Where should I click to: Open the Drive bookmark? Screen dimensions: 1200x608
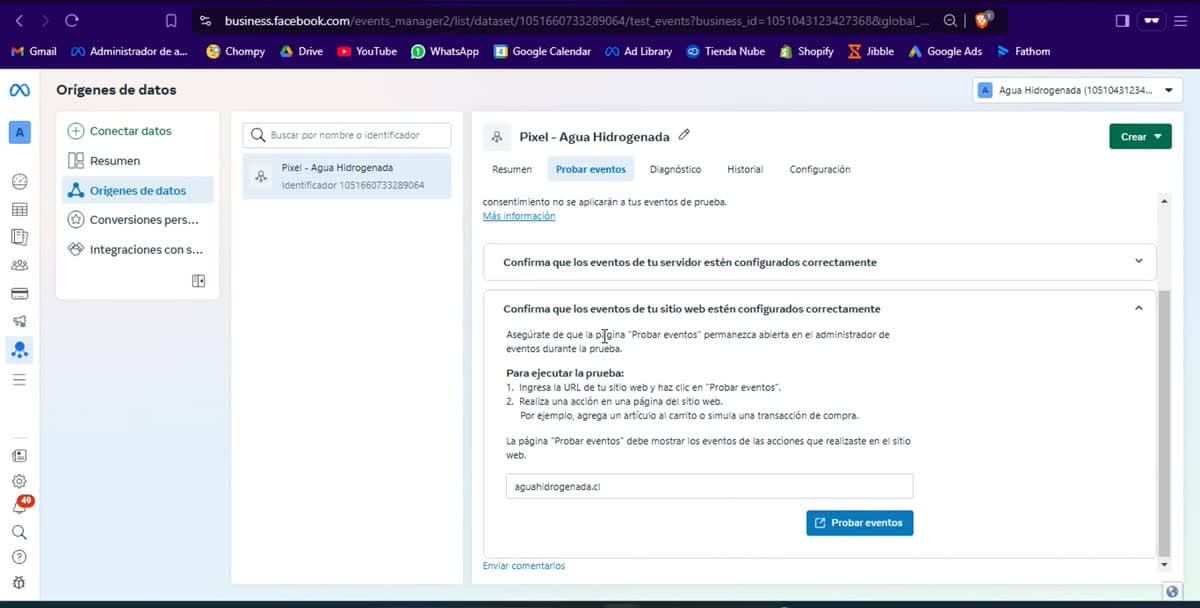[301, 51]
